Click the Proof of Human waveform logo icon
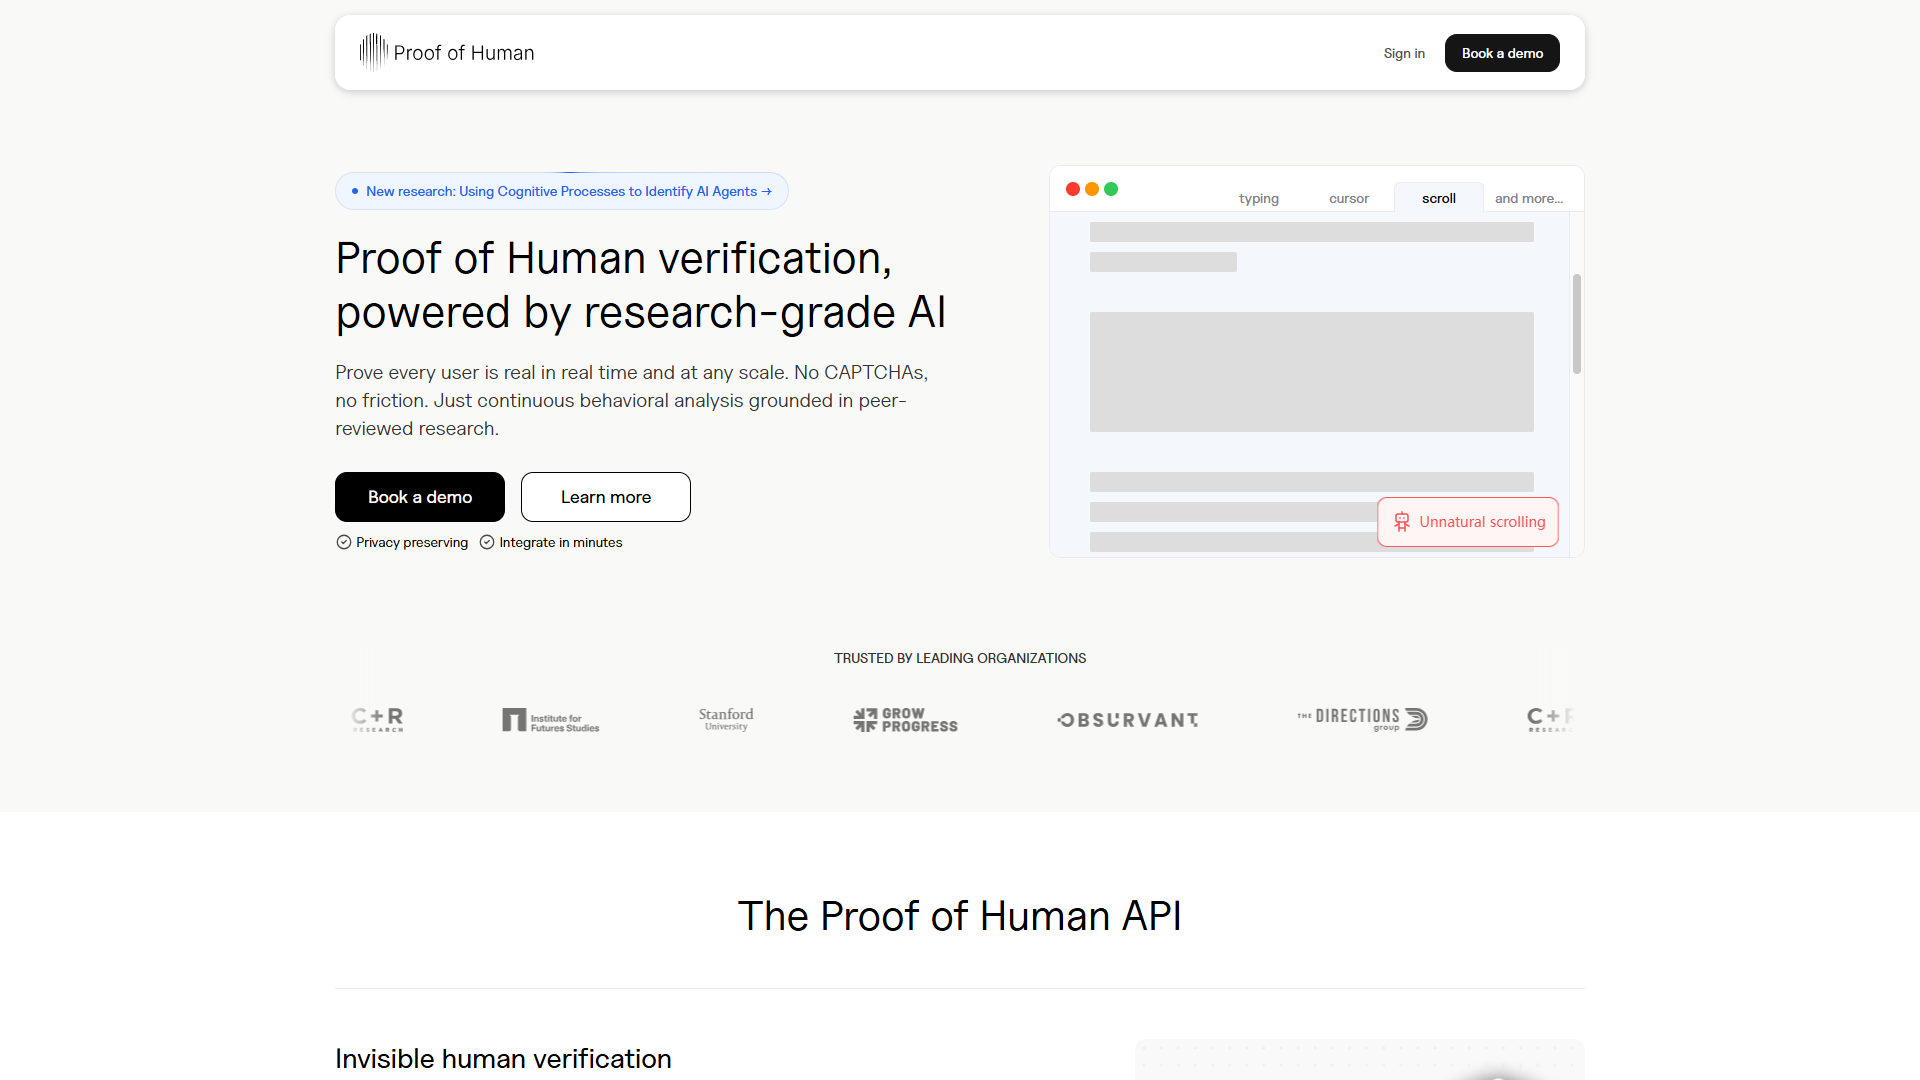Screen dimensions: 1920x1080 click(373, 52)
